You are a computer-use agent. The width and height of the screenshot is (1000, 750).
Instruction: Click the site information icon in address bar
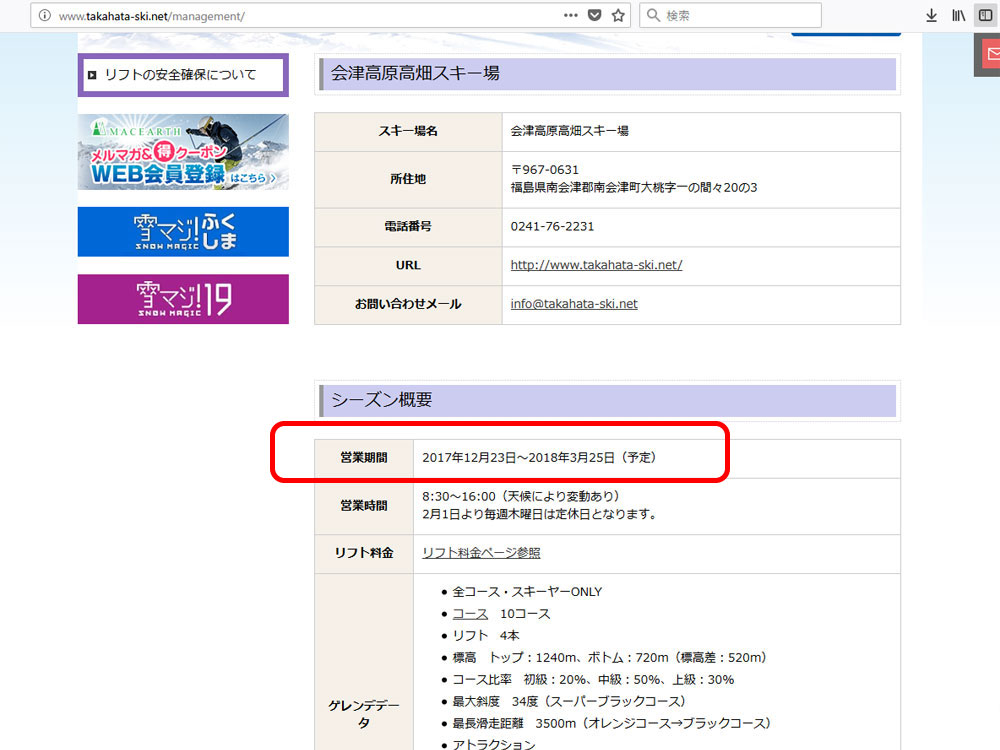click(x=45, y=16)
